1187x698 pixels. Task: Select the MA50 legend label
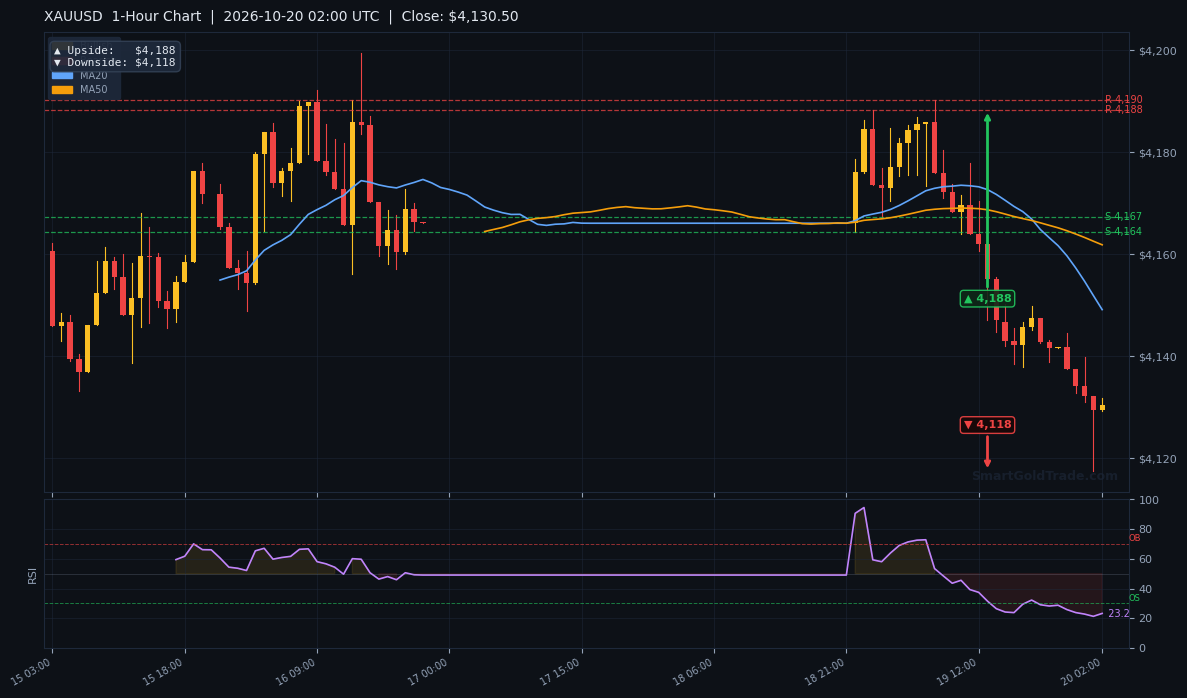tap(94, 89)
